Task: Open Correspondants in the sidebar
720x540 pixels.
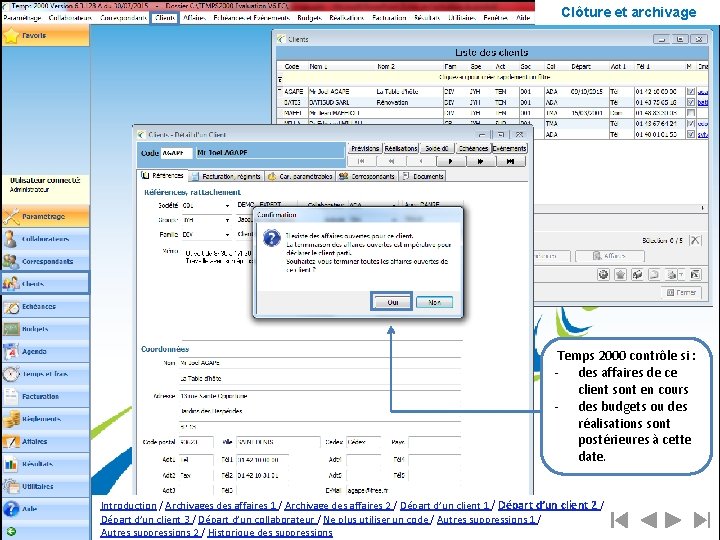Action: click(x=45, y=261)
